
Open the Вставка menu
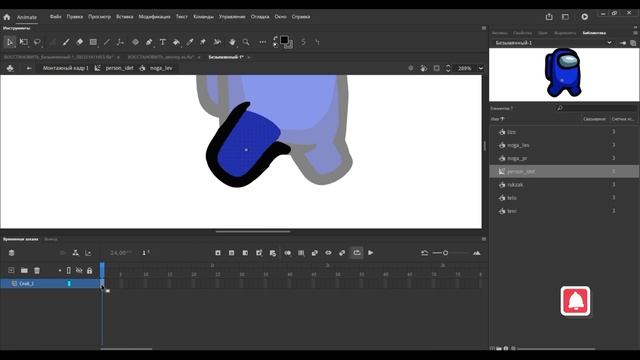pyautogui.click(x=124, y=17)
